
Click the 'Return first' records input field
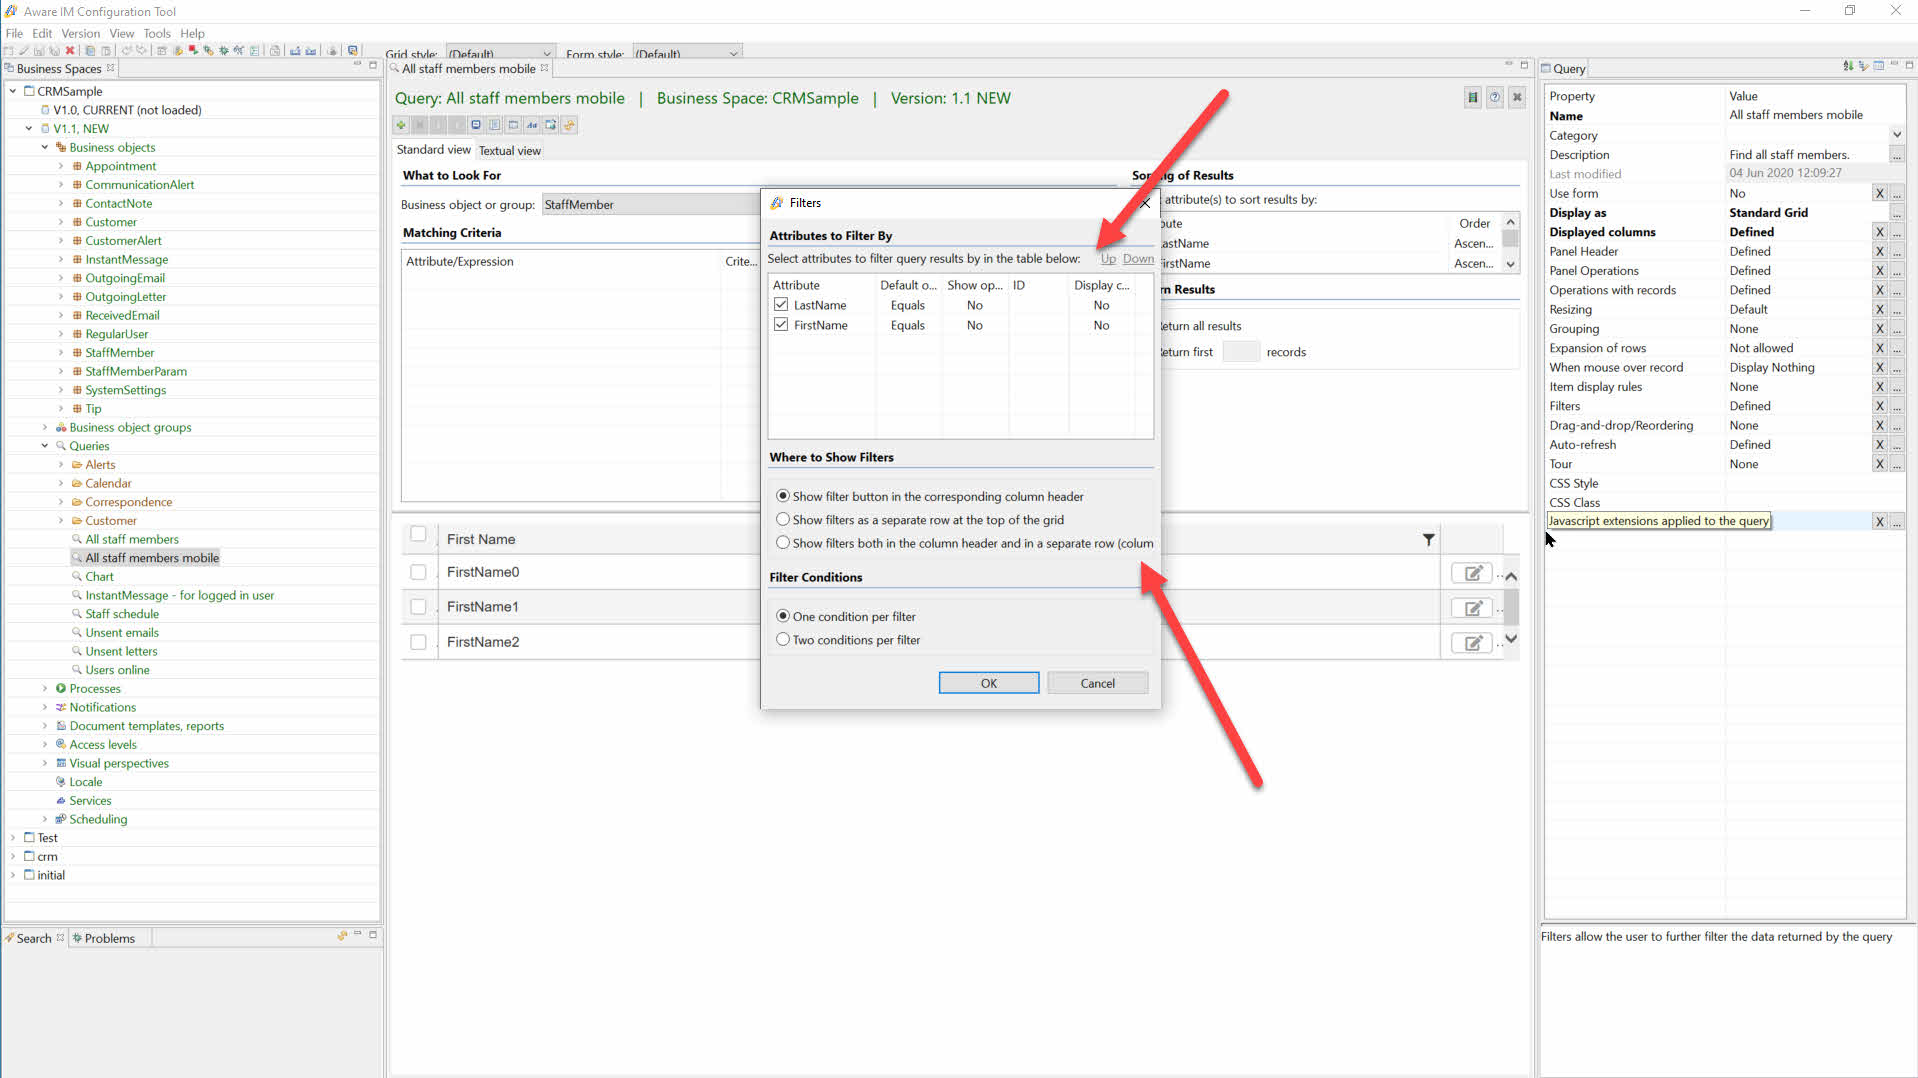[1240, 352]
